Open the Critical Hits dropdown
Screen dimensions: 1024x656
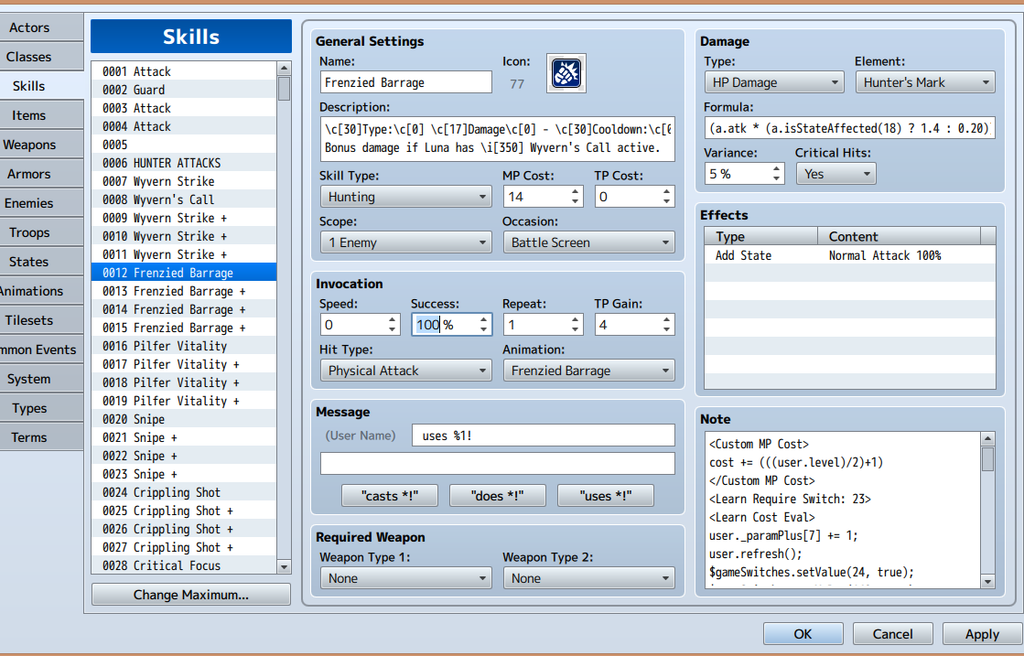[x=835, y=174]
